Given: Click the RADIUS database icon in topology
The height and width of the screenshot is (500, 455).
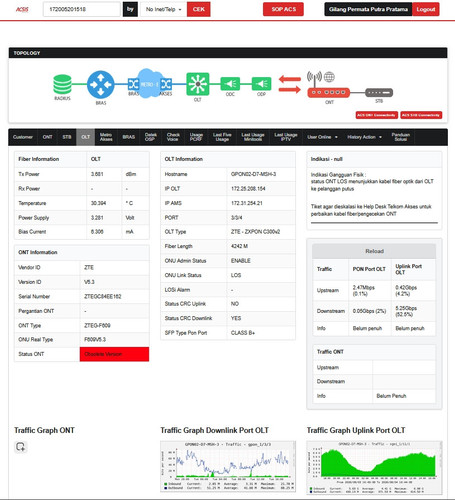Looking at the screenshot, I should coord(62,84).
